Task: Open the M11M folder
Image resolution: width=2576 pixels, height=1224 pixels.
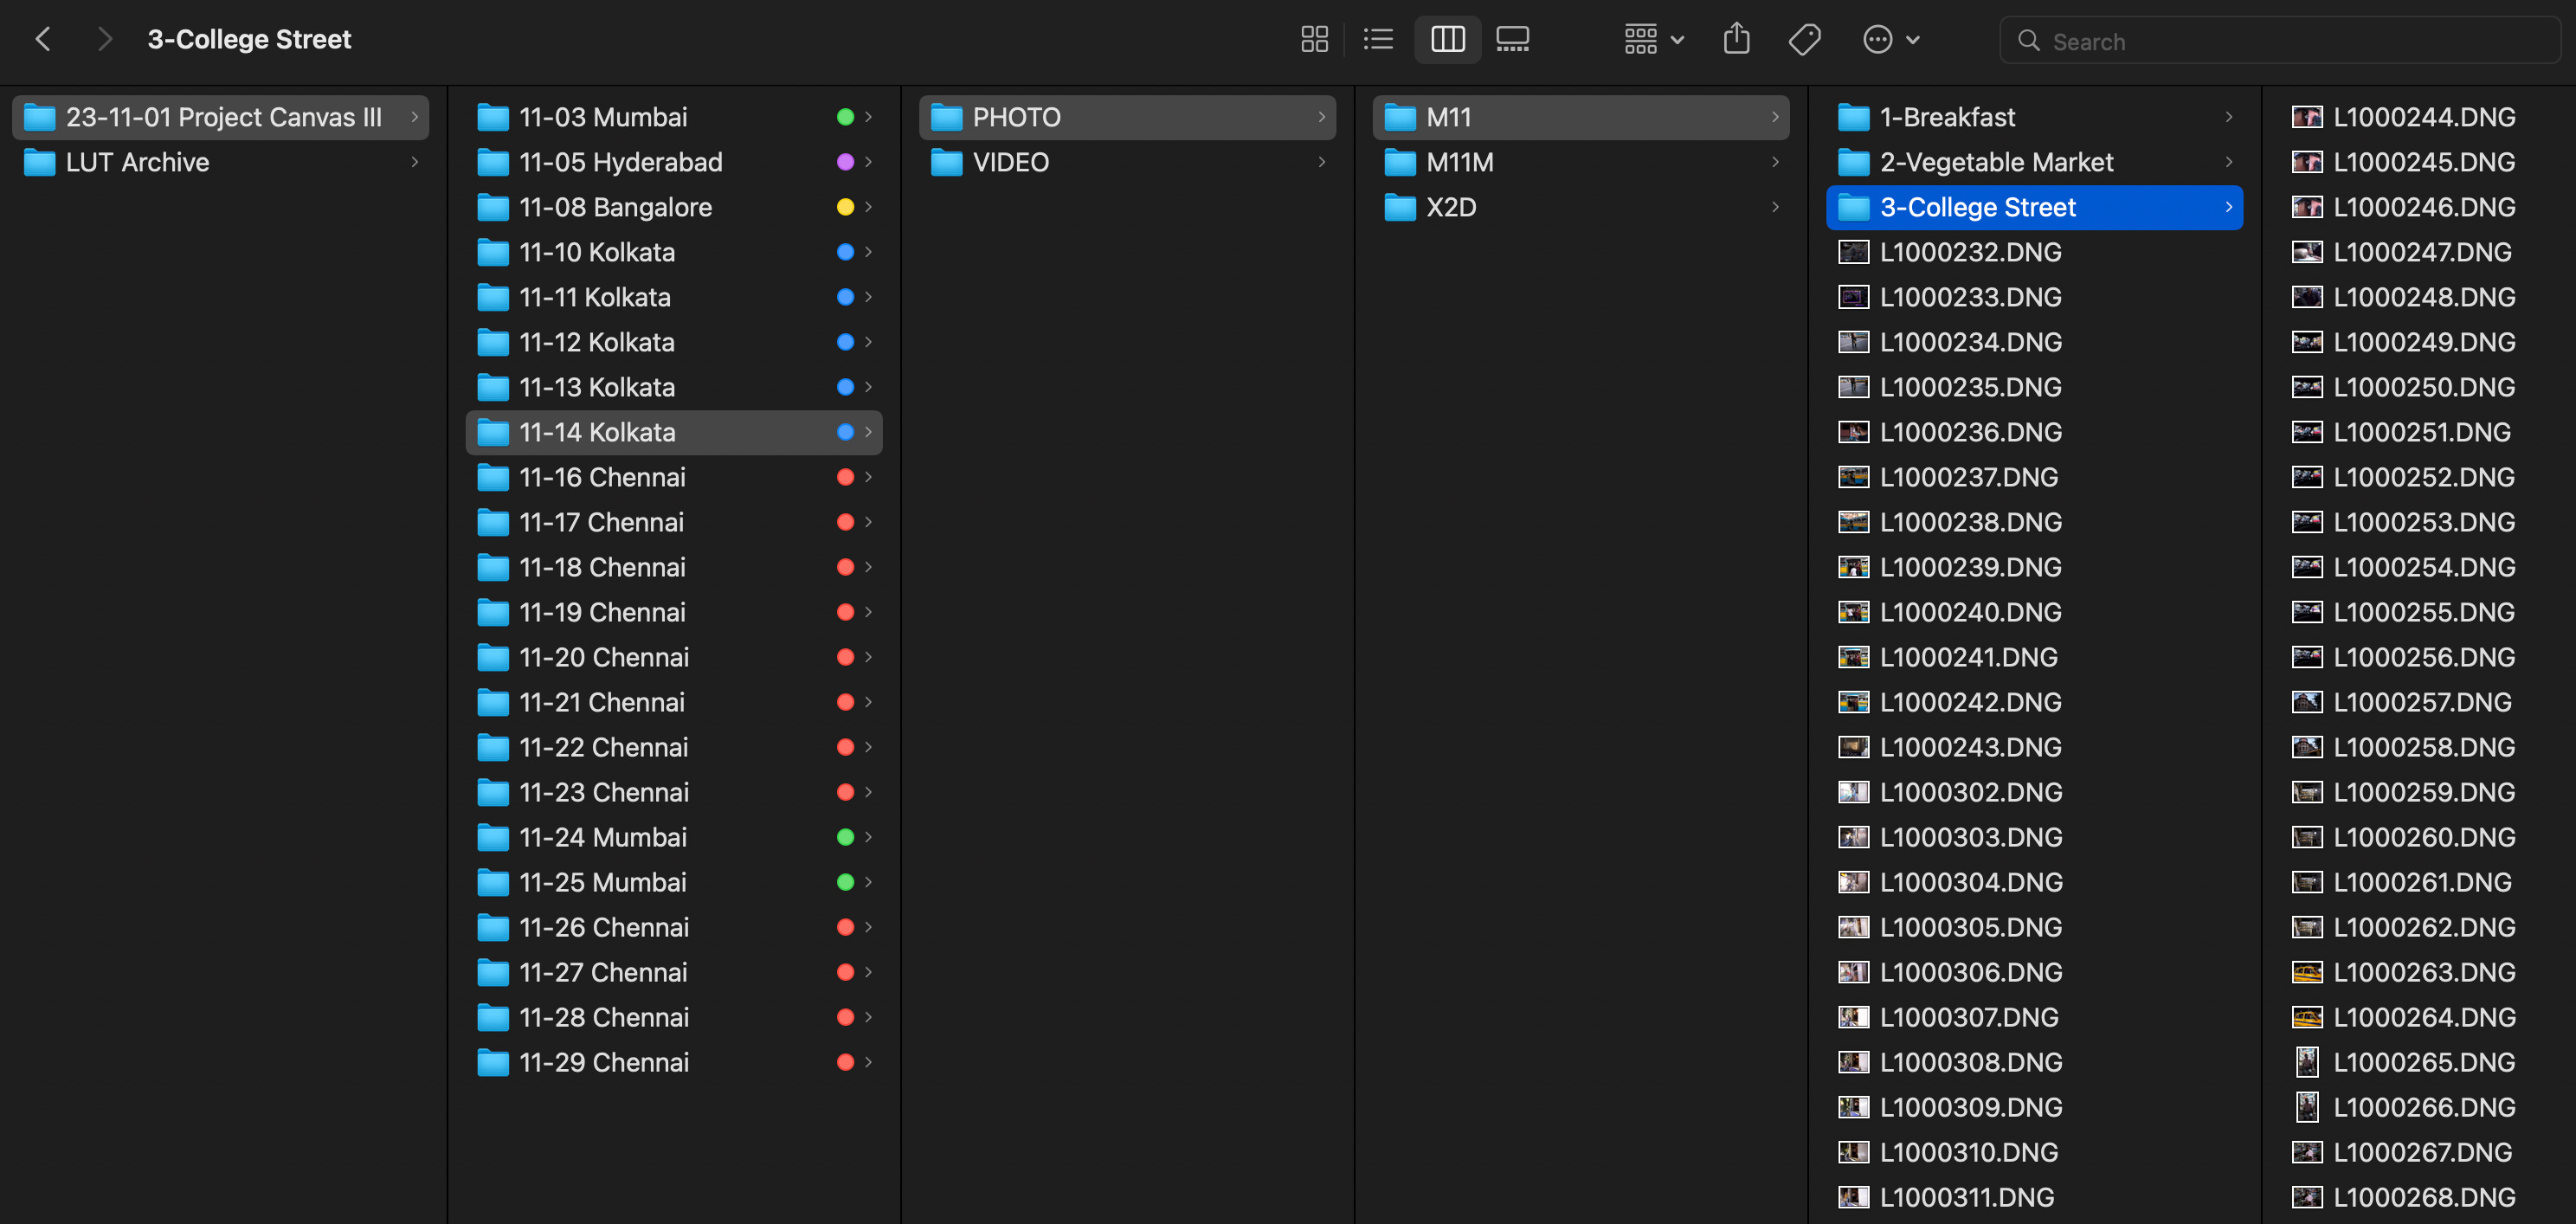Action: click(x=1581, y=162)
